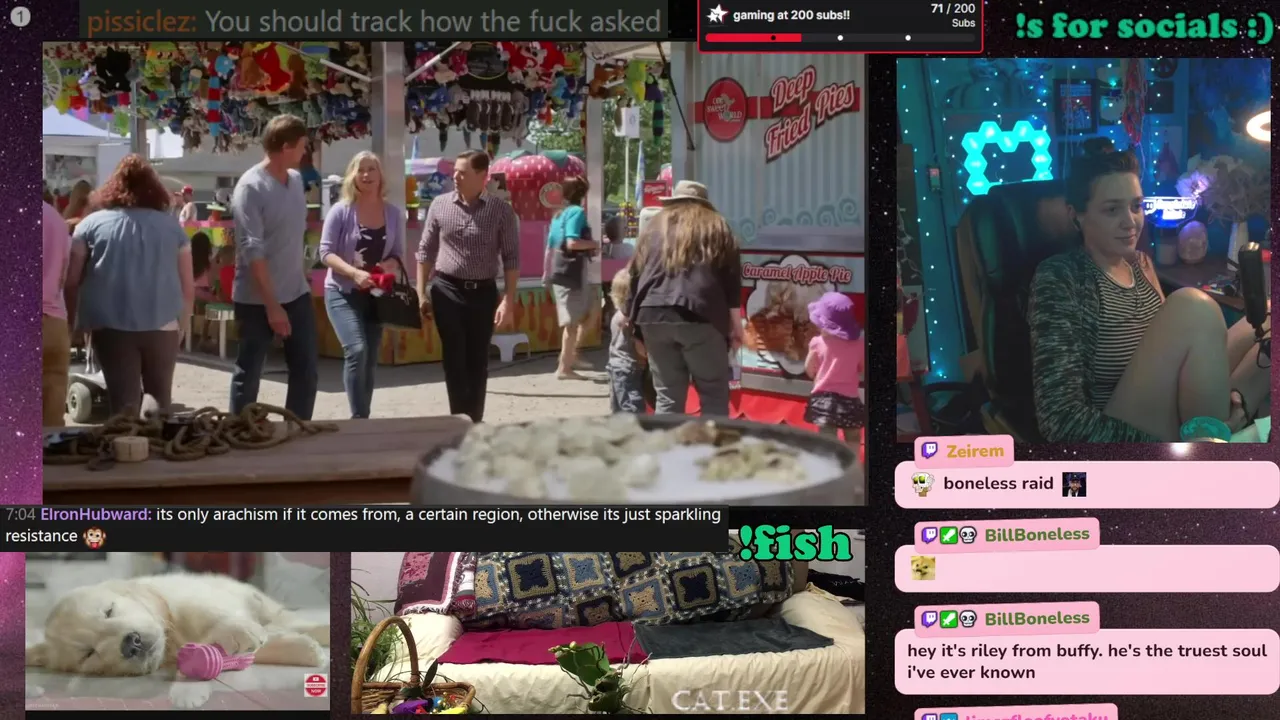Click the sleeping puppy video panel

coord(177,631)
